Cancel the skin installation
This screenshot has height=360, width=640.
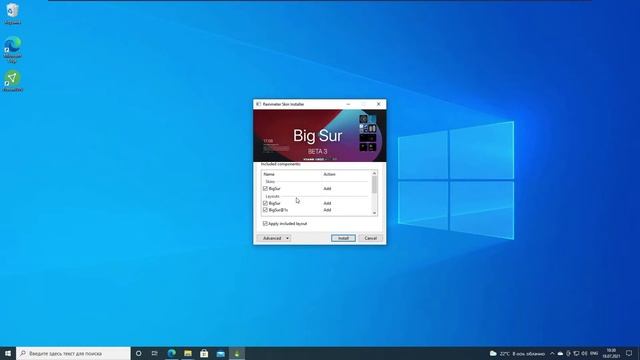[x=371, y=238]
